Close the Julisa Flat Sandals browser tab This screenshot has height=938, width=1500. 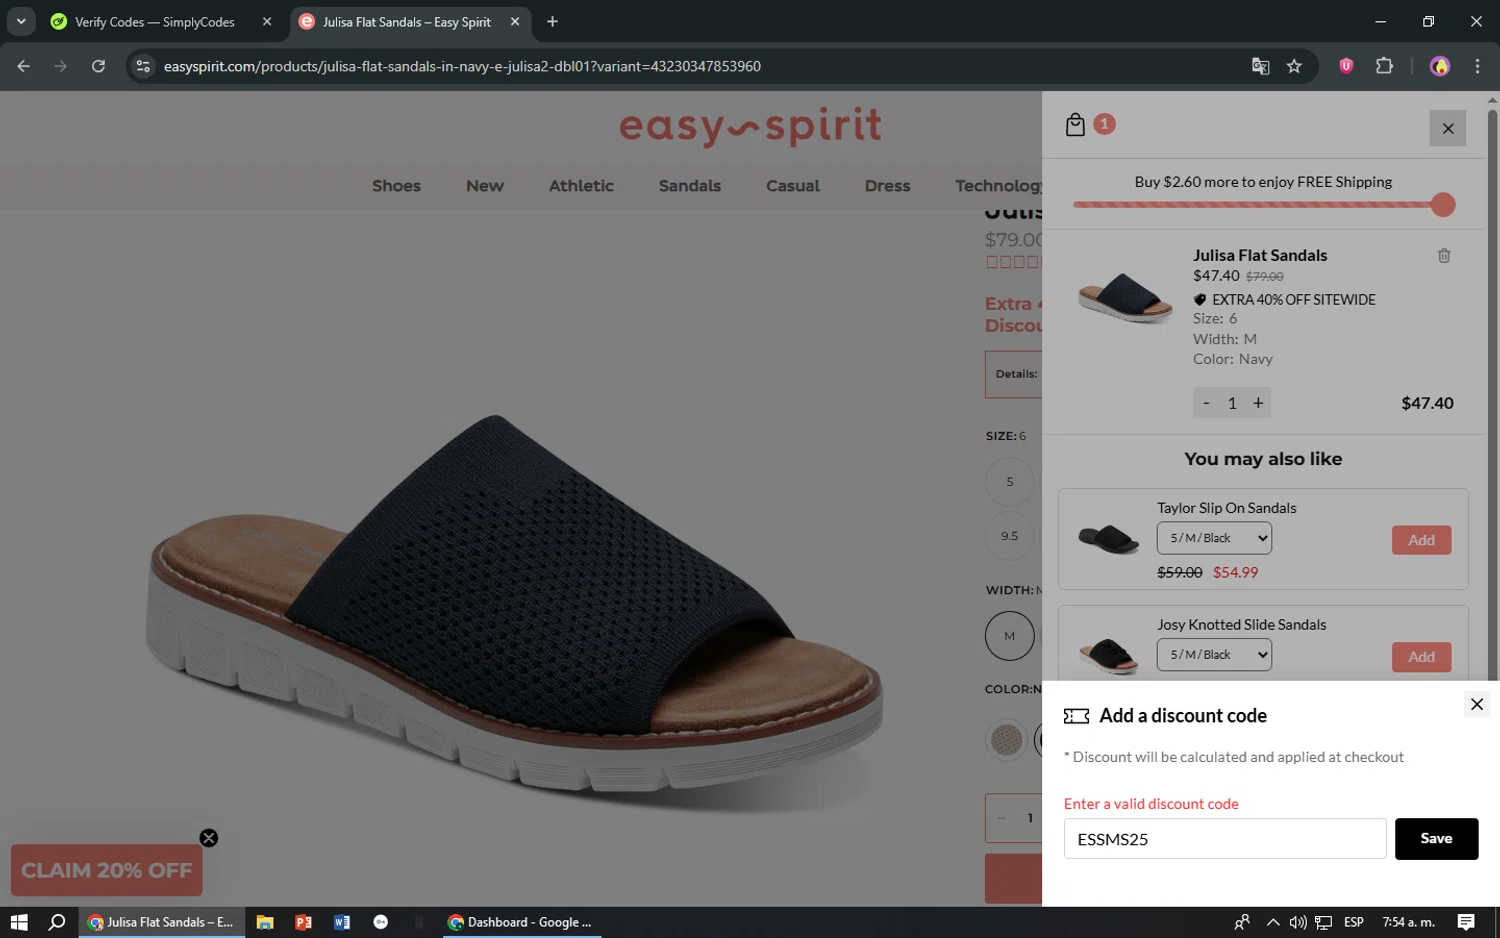[515, 22]
